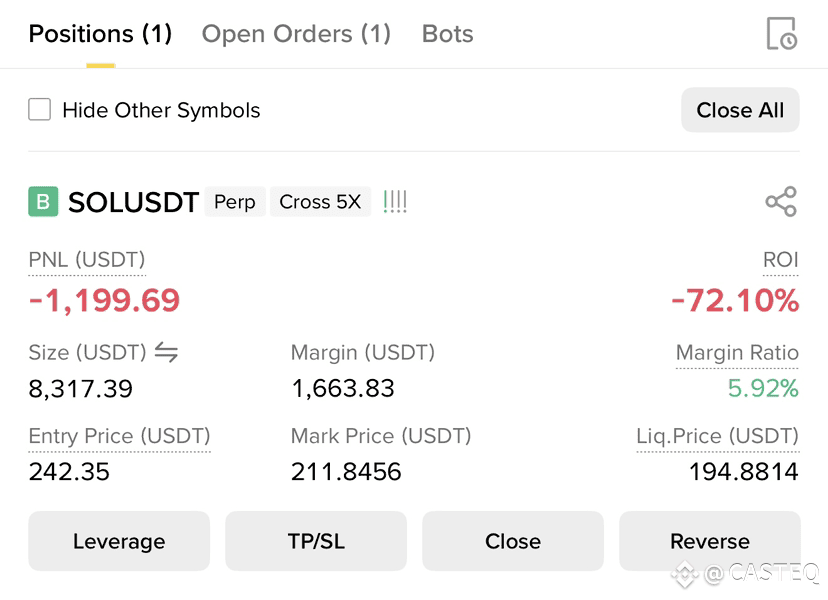Close the SOLUSDT position
The height and width of the screenshot is (600, 828).
(x=513, y=541)
